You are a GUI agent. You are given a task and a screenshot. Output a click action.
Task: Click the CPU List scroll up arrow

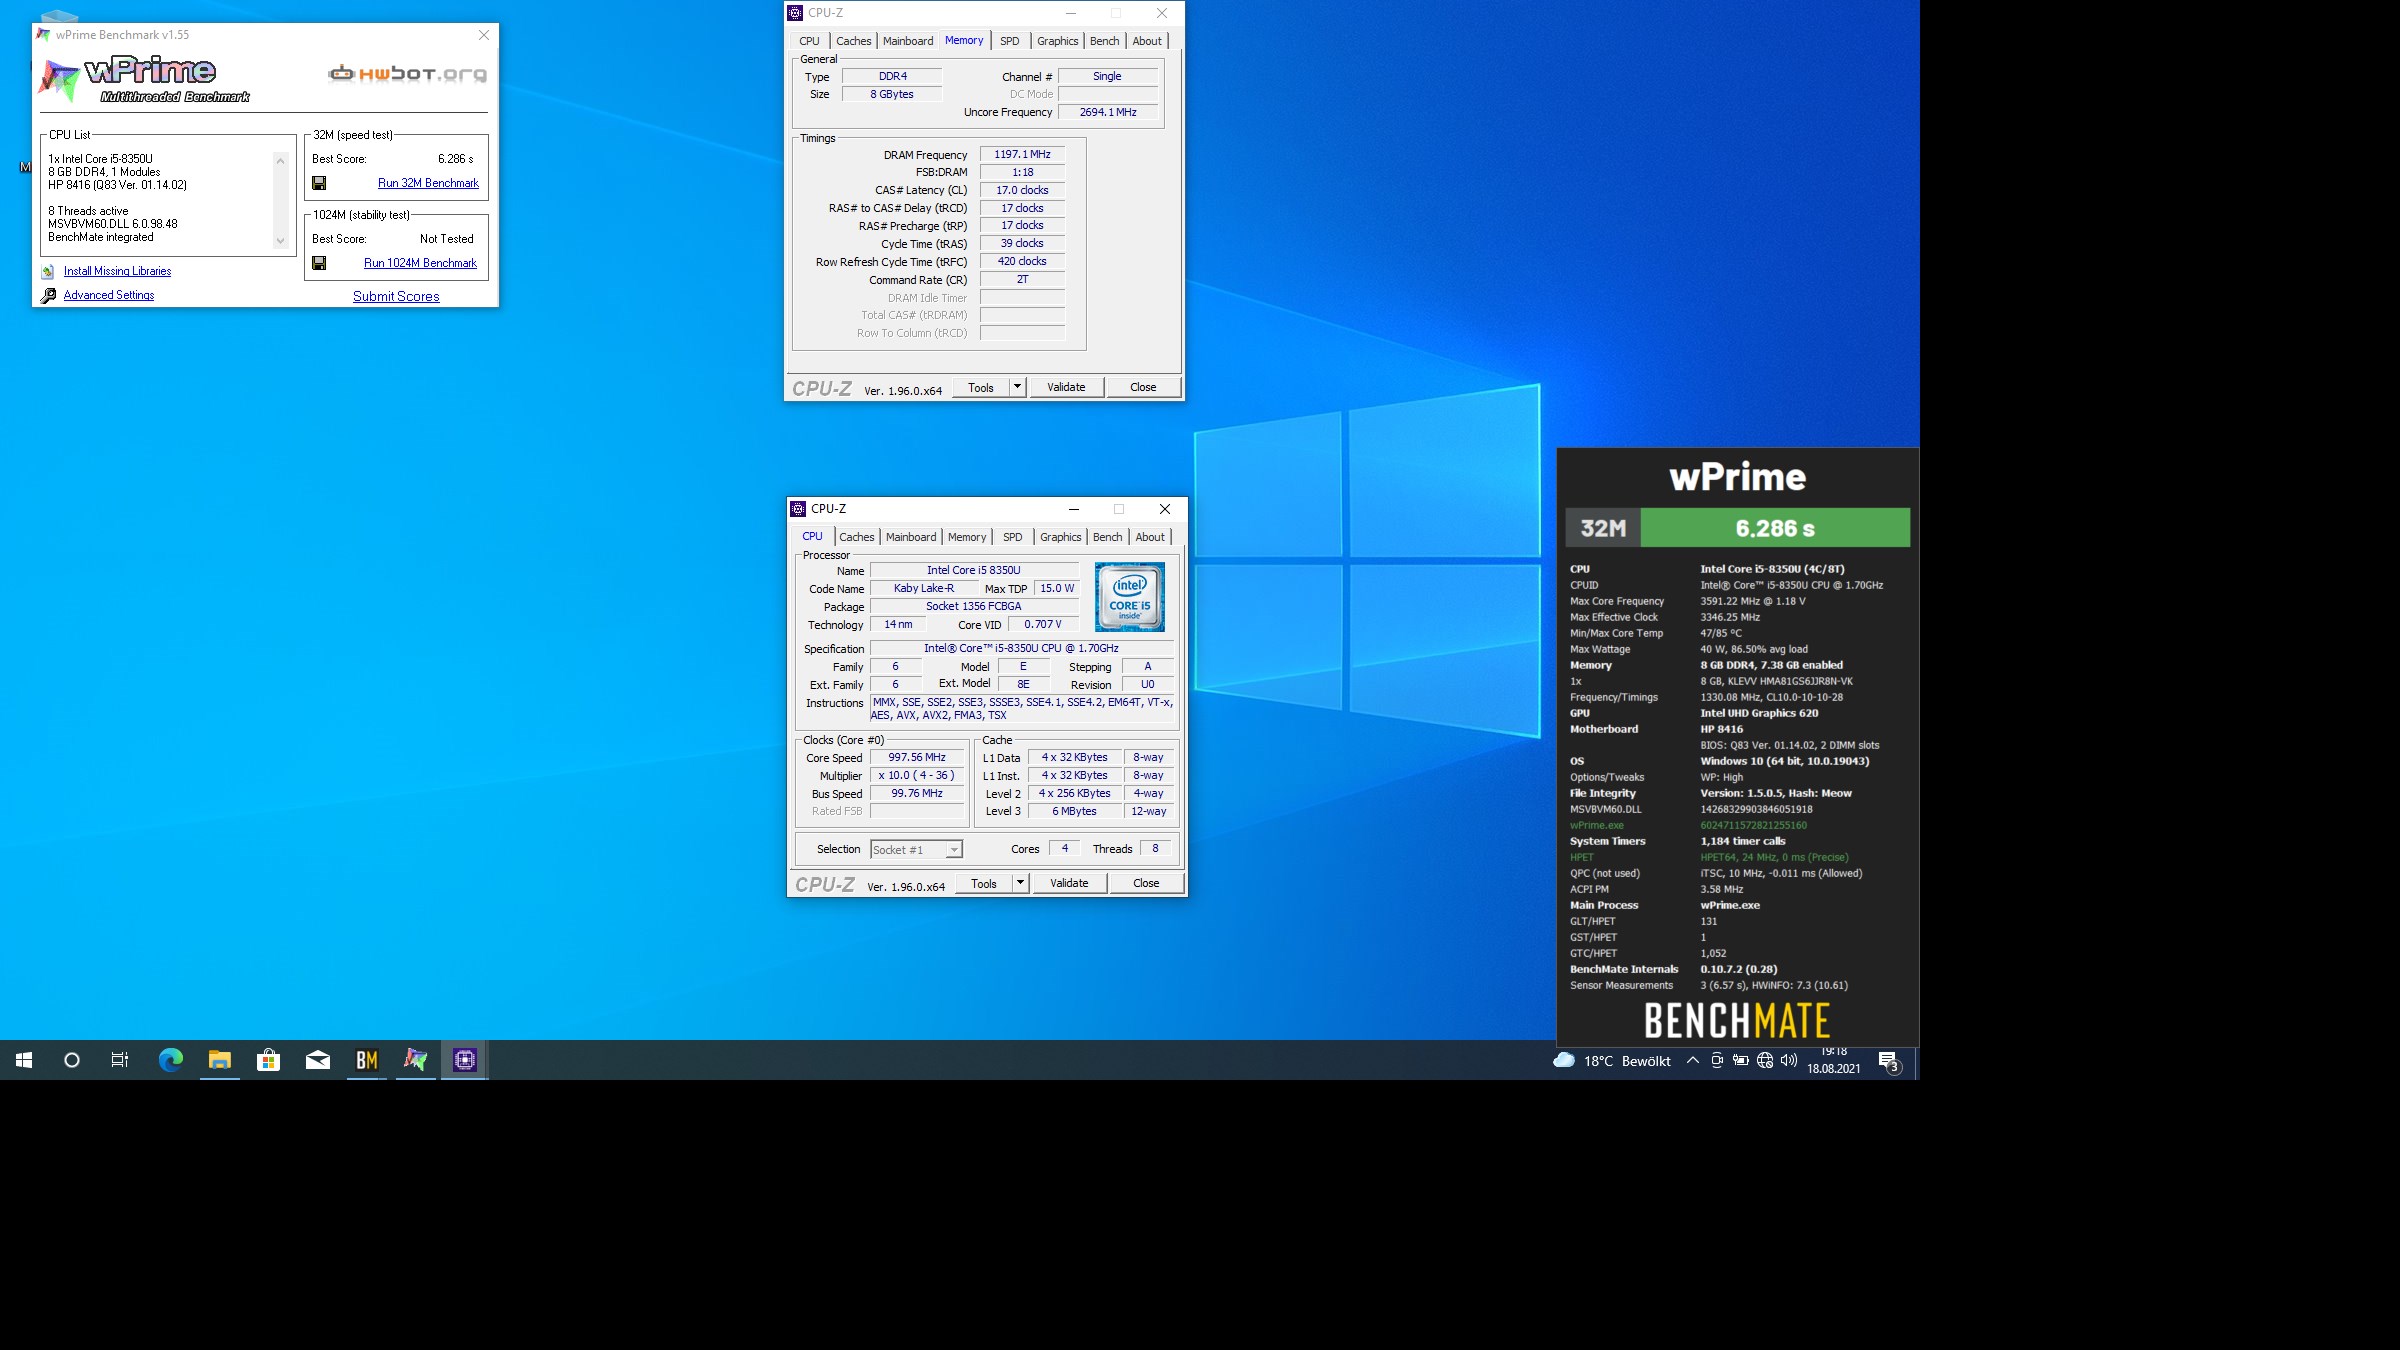pos(280,160)
